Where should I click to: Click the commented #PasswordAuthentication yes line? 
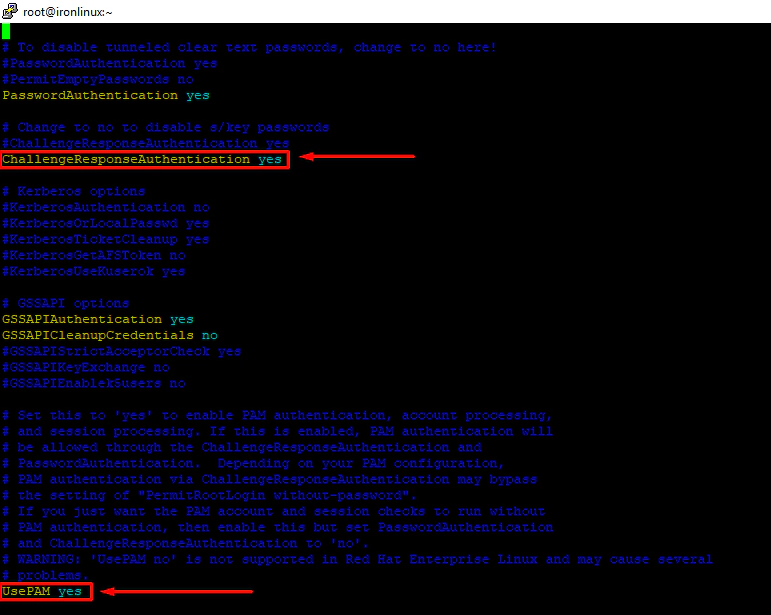pyautogui.click(x=110, y=64)
